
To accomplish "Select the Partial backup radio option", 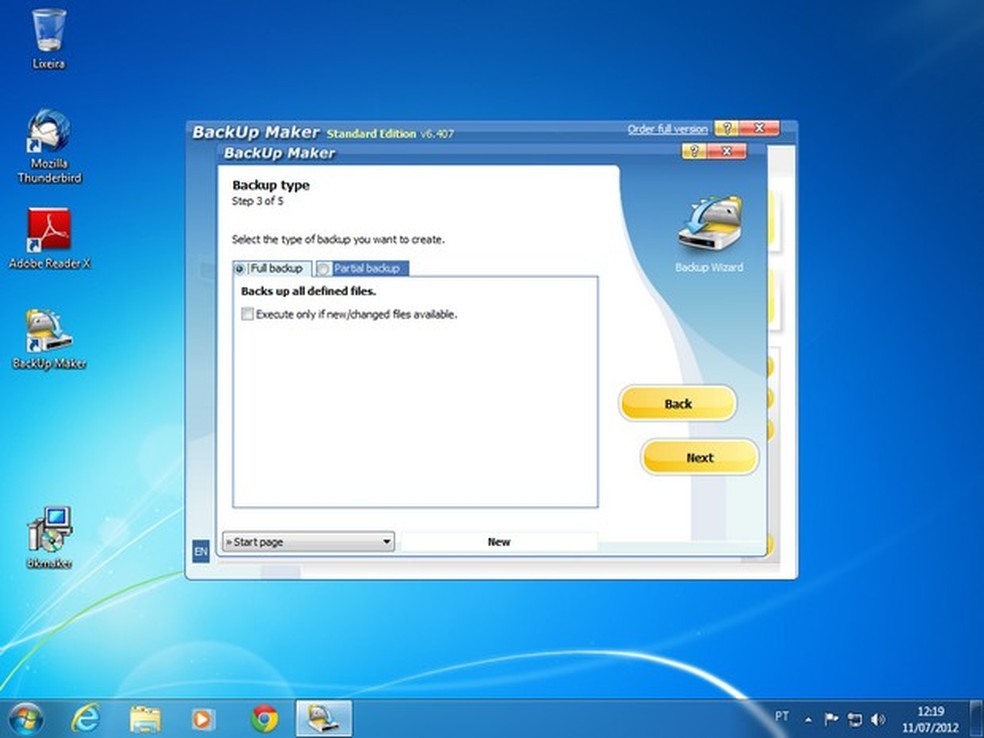I will [324, 269].
